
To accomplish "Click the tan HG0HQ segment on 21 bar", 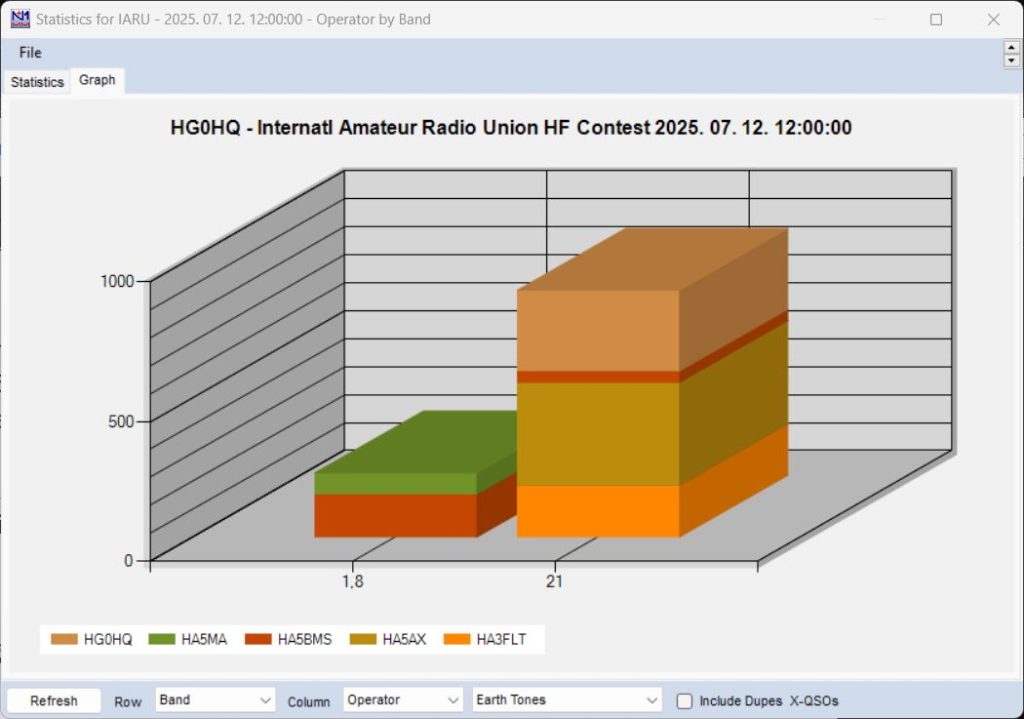I will [598, 330].
